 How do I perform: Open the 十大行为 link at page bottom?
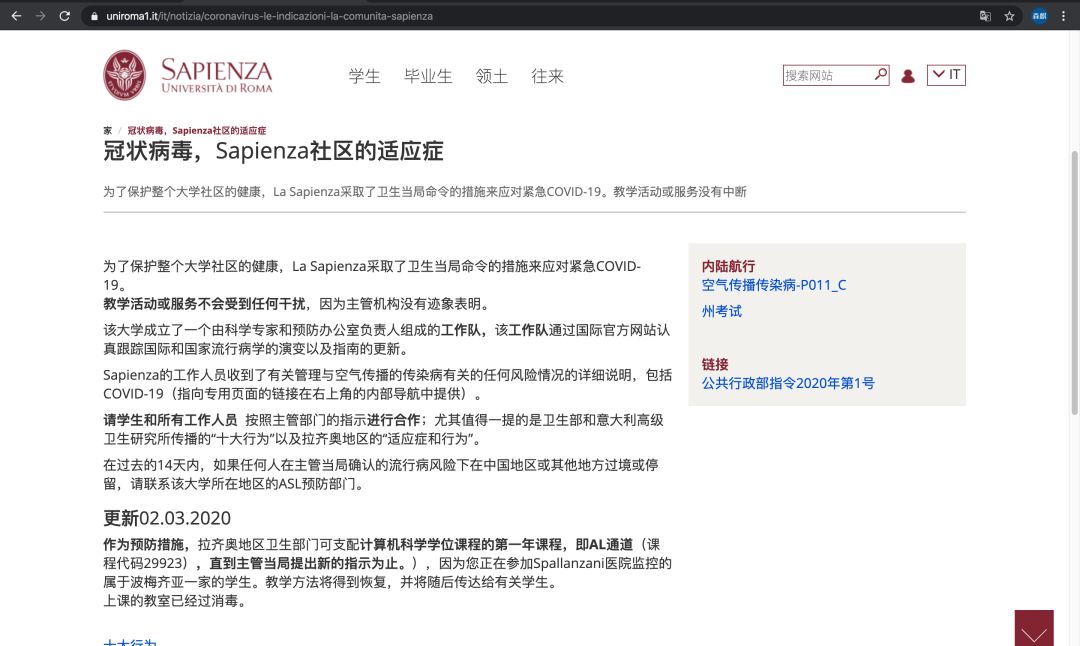pyautogui.click(x=130, y=642)
